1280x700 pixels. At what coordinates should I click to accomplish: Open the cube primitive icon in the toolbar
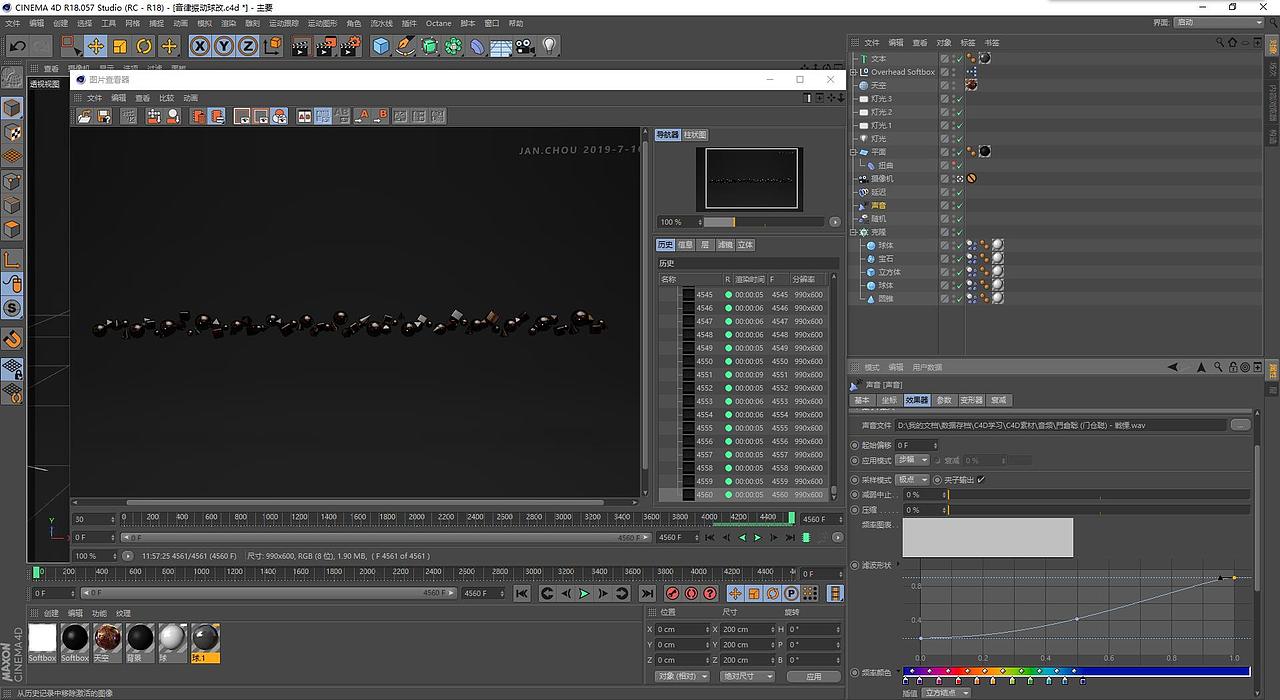coord(382,46)
